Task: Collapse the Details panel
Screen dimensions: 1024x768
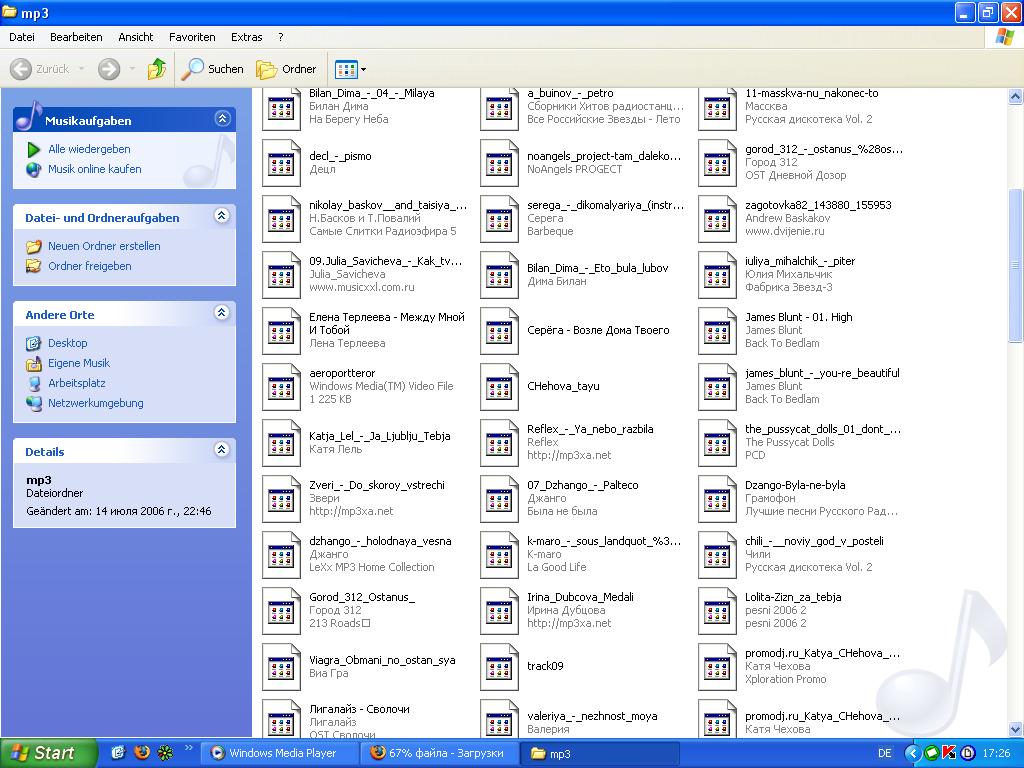Action: click(222, 450)
